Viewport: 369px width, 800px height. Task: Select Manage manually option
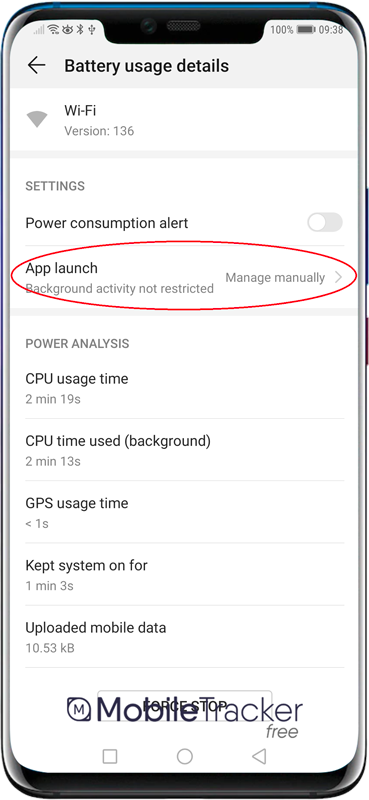click(x=275, y=278)
